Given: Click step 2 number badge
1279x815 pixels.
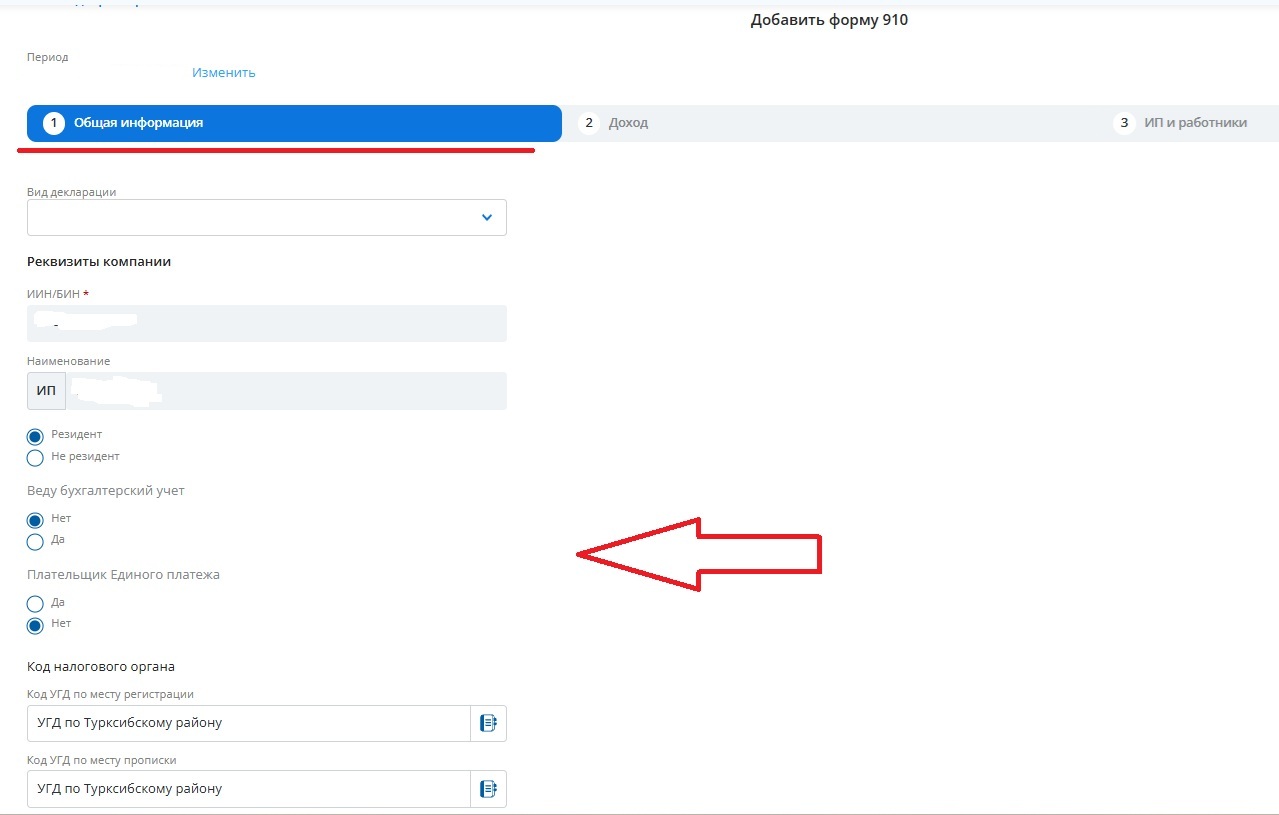Looking at the screenshot, I should pos(589,123).
